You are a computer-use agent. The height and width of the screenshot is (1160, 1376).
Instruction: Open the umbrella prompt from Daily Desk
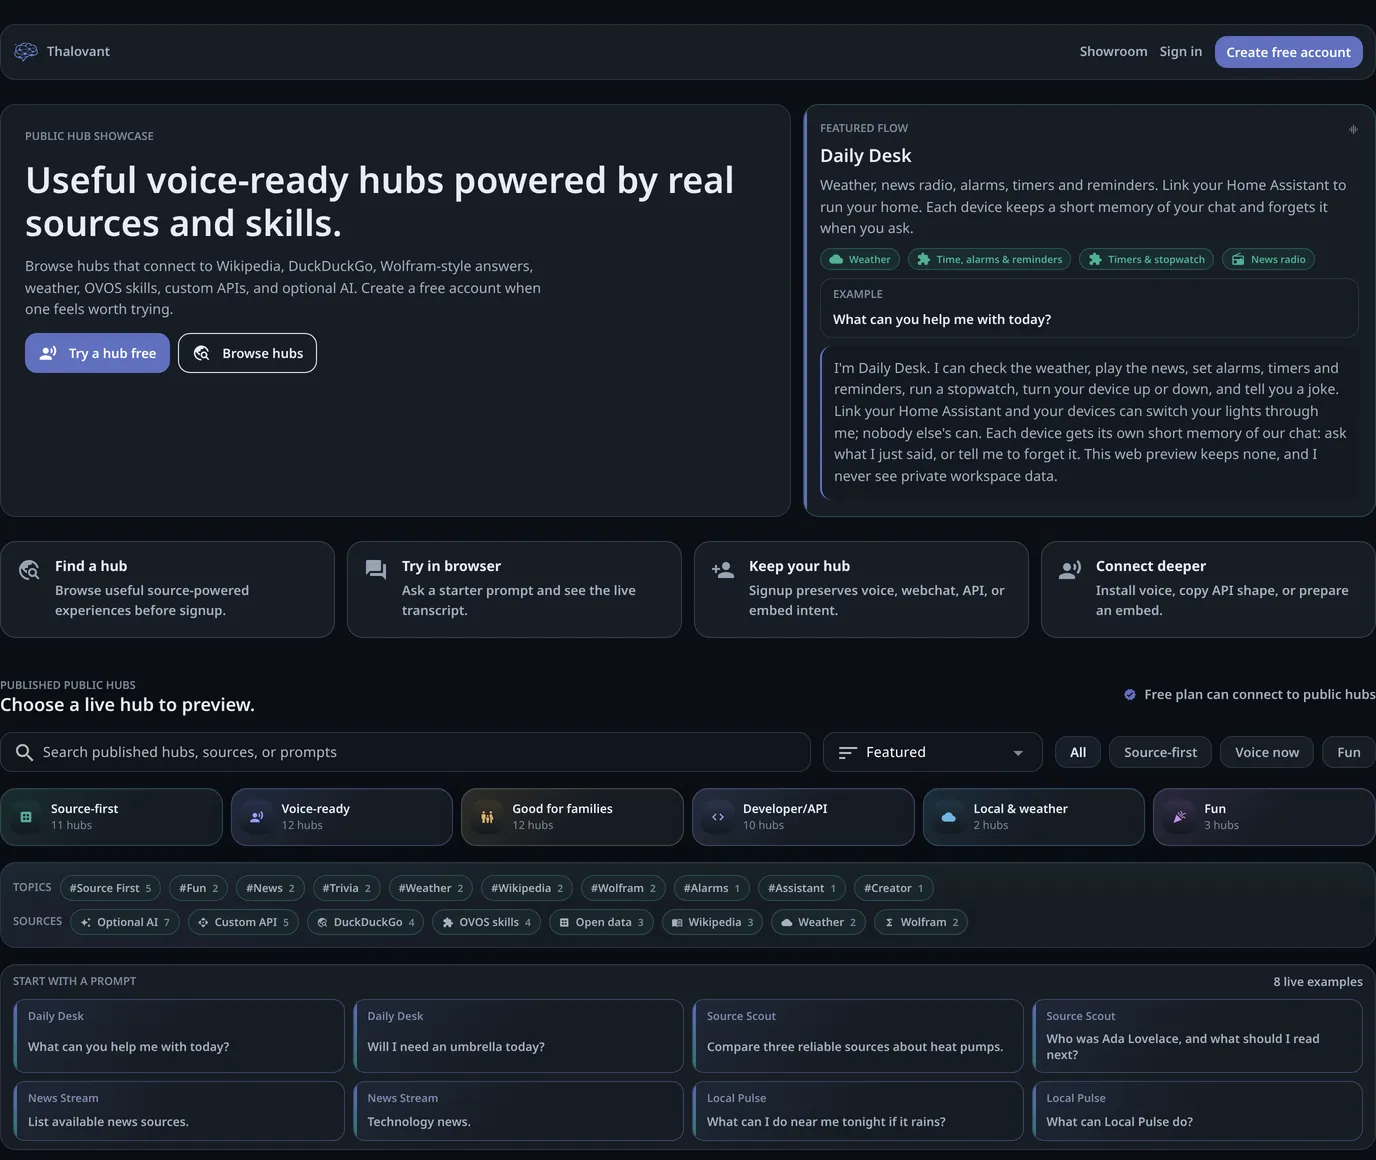coord(518,1036)
